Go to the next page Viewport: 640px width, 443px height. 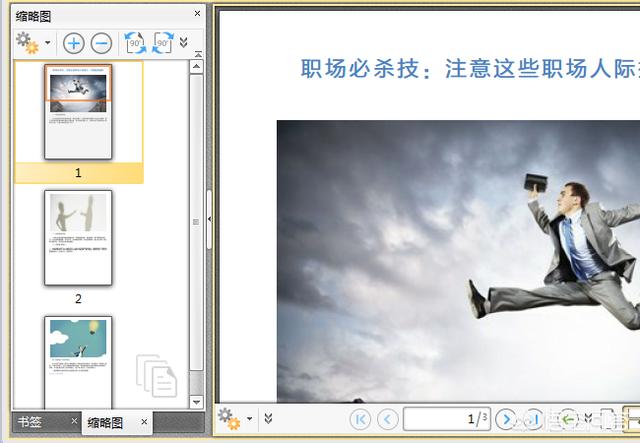tap(506, 419)
